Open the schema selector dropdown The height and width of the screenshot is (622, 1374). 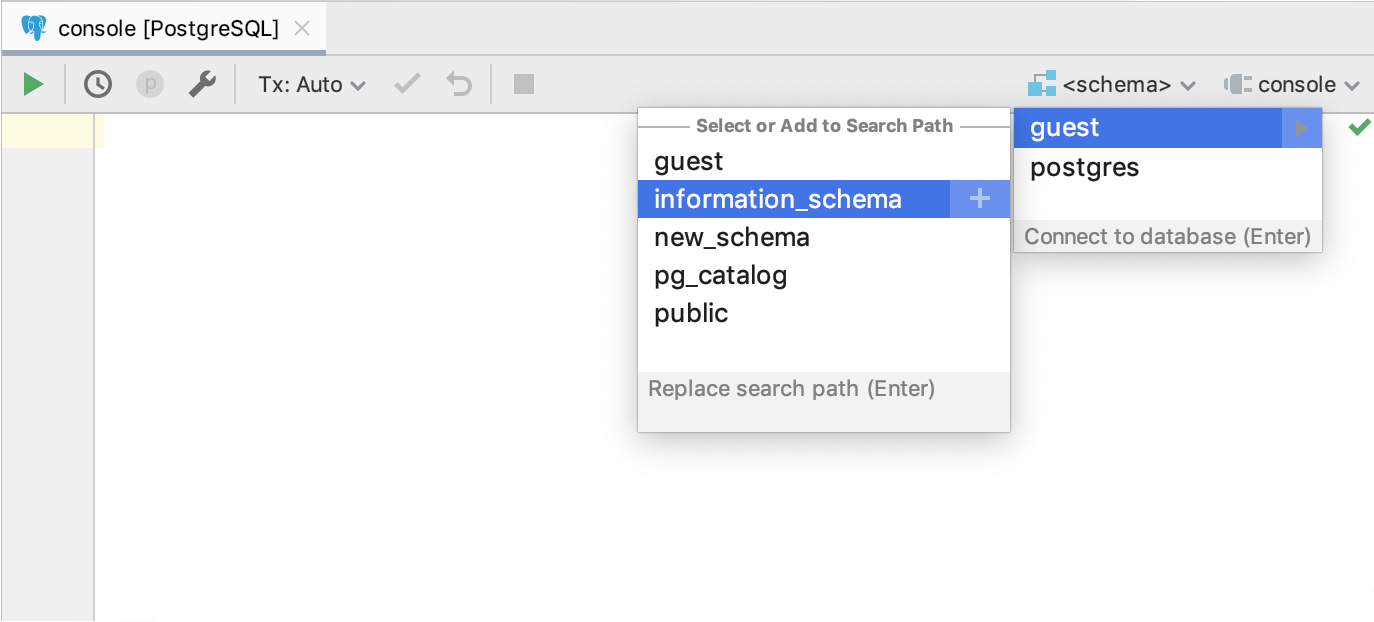[1111, 84]
